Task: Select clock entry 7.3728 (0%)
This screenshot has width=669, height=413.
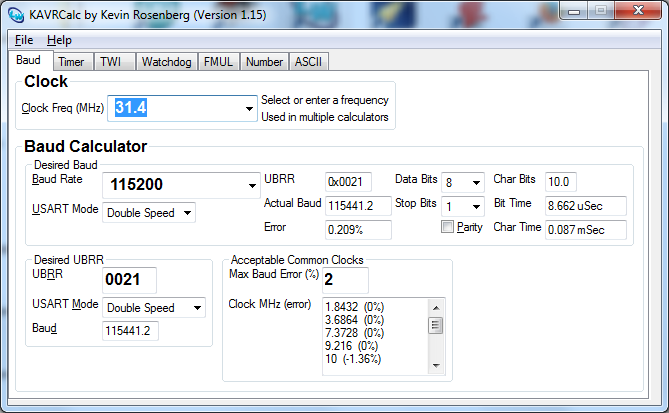Action: pyautogui.click(x=354, y=333)
